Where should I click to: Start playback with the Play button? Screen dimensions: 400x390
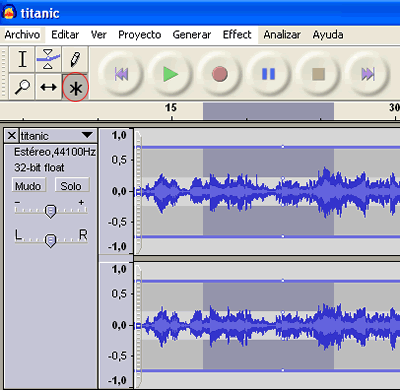tap(170, 74)
